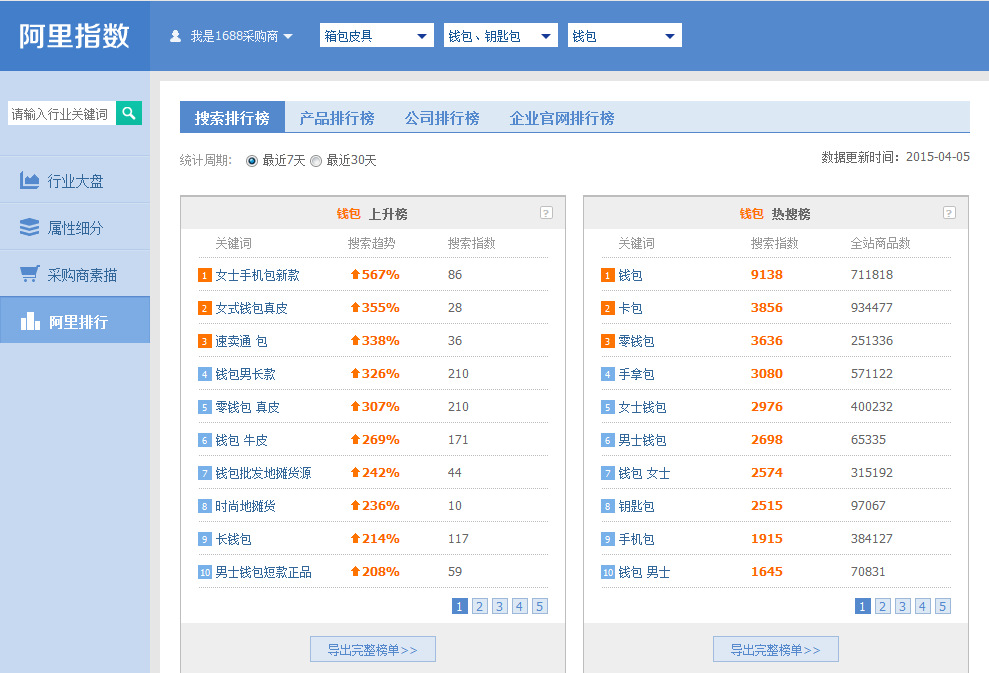Open keyword 男士钱包短款正品 in 上升榜
This screenshot has width=989, height=673.
click(x=263, y=572)
